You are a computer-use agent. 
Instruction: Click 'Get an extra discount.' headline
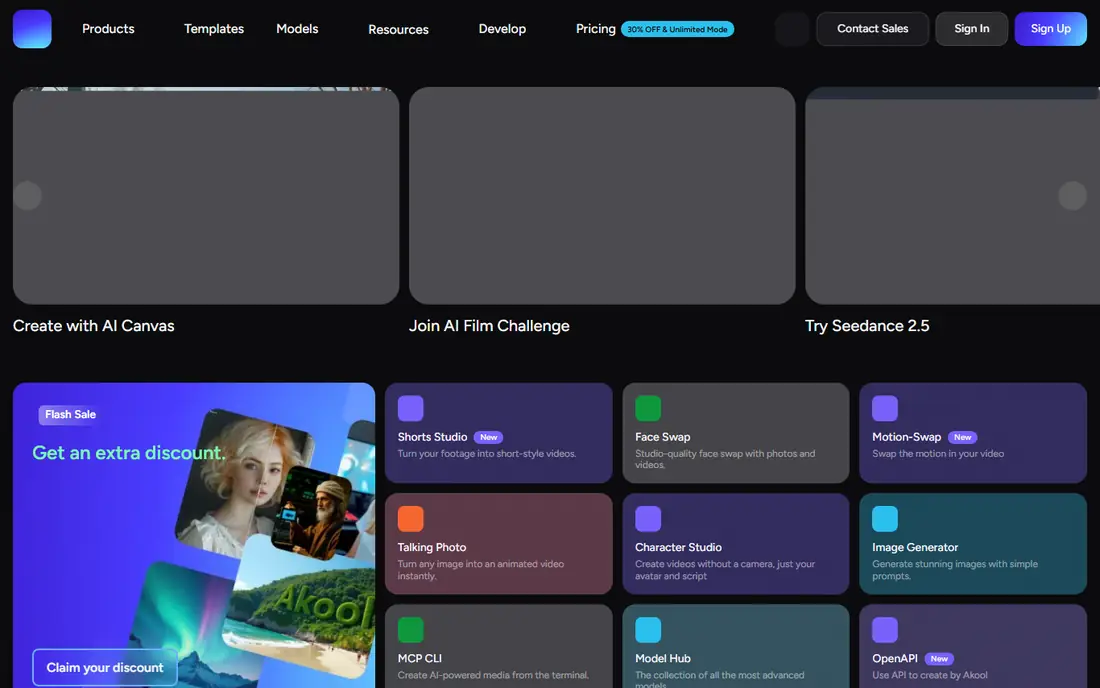129,453
